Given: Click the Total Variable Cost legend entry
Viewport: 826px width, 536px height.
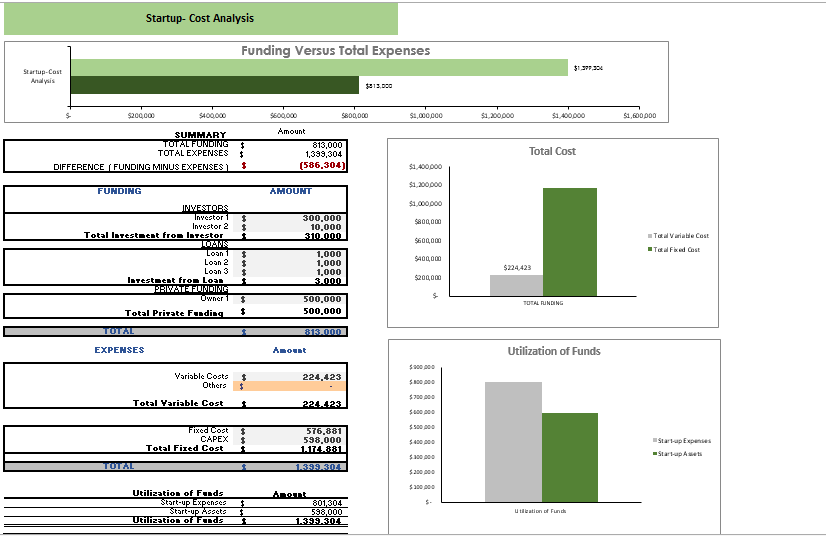Looking at the screenshot, I should [678, 236].
